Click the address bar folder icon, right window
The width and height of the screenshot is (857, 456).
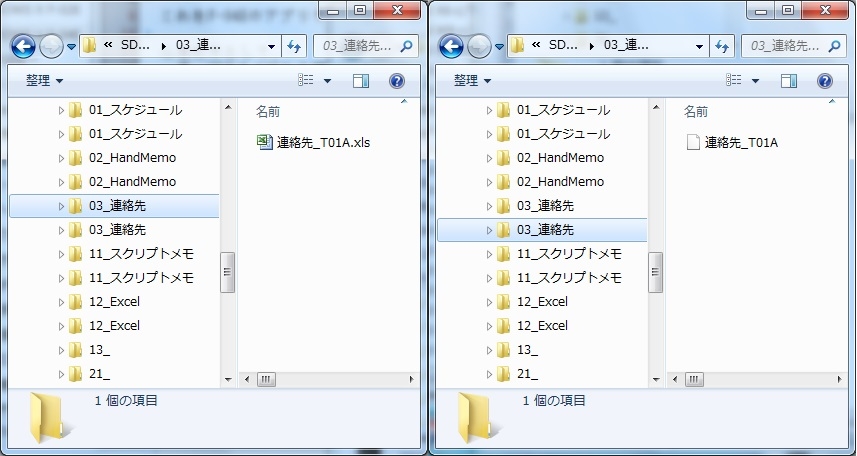[x=518, y=45]
